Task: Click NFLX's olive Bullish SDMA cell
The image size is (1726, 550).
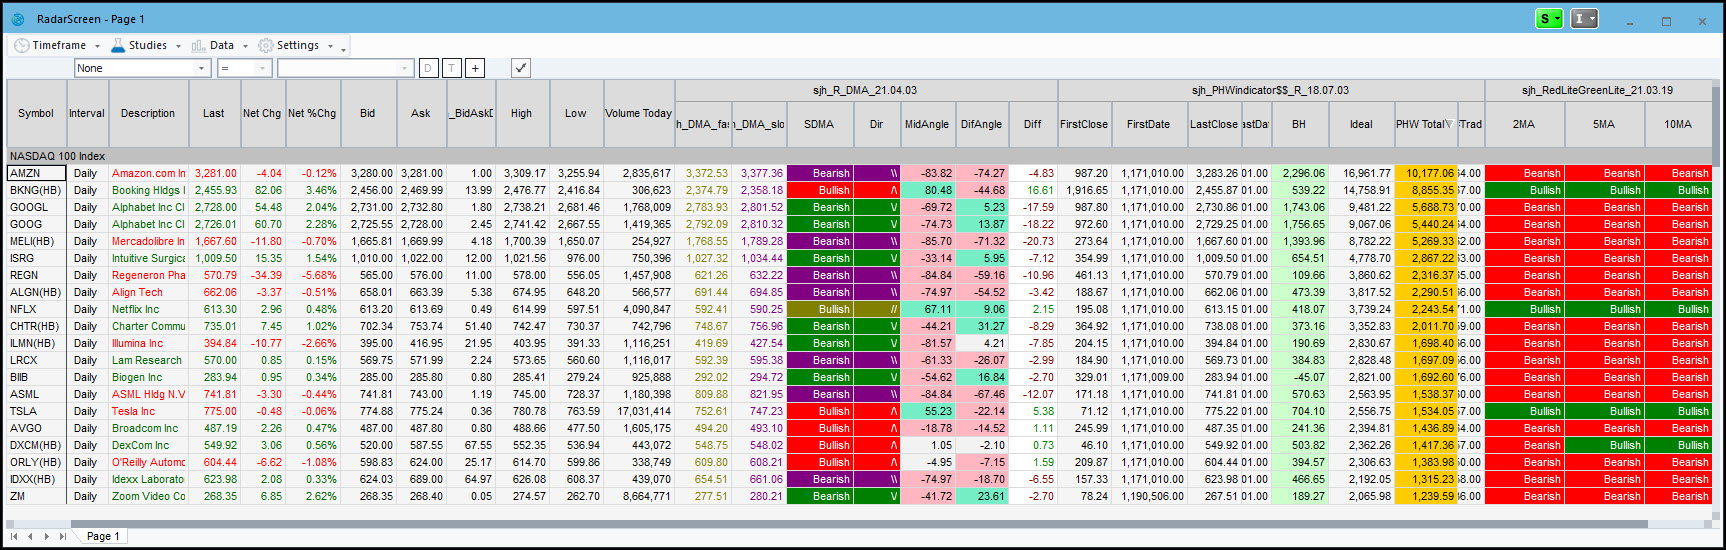Action: [820, 309]
